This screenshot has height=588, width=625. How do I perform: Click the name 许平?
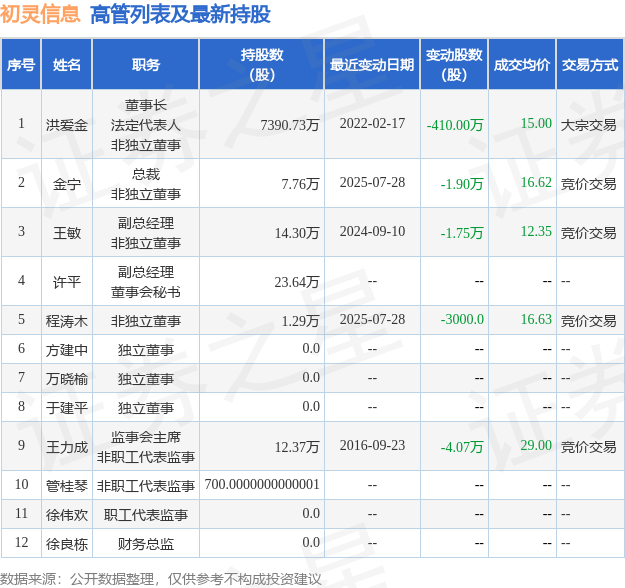[x=67, y=282]
